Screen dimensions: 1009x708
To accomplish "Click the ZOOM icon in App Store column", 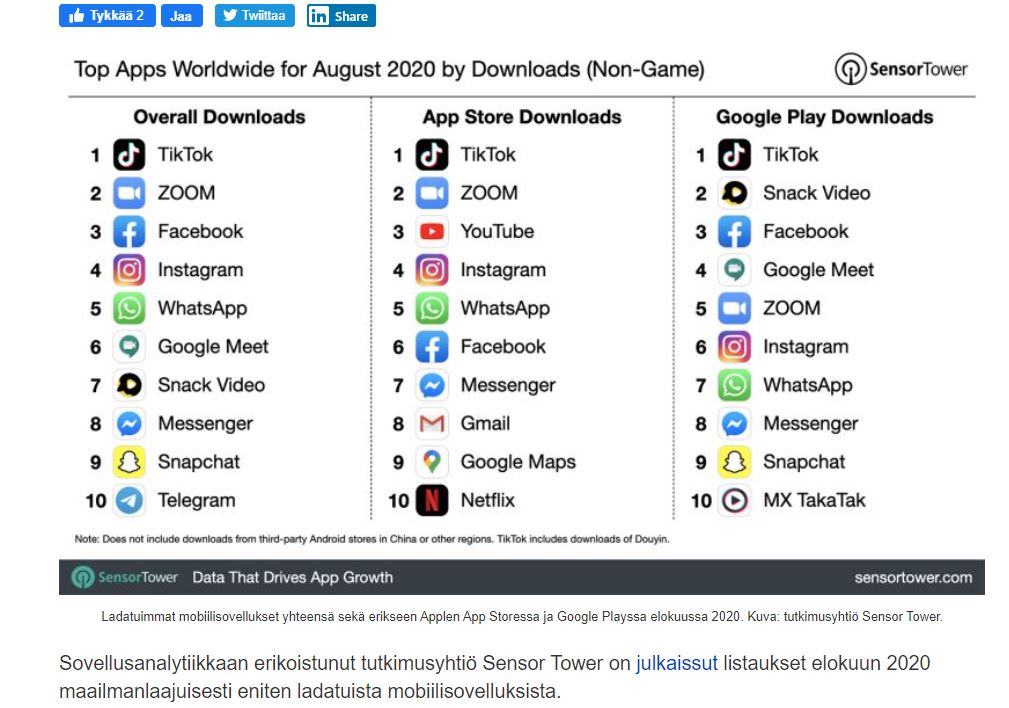I will coord(432,193).
